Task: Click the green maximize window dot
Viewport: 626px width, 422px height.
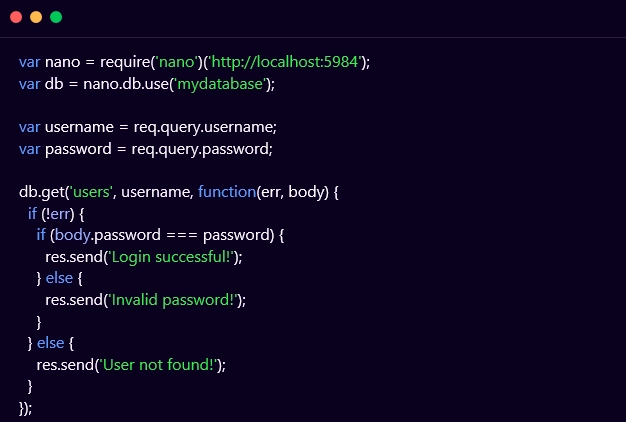Action: (56, 17)
